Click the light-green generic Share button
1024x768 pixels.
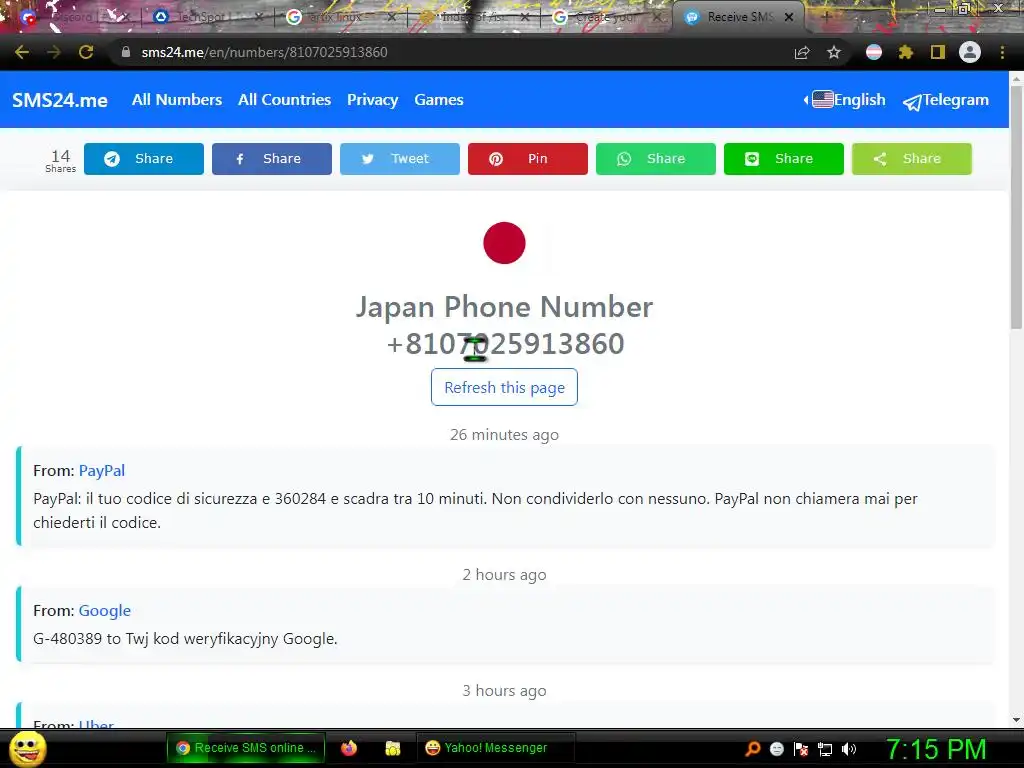tap(912, 159)
